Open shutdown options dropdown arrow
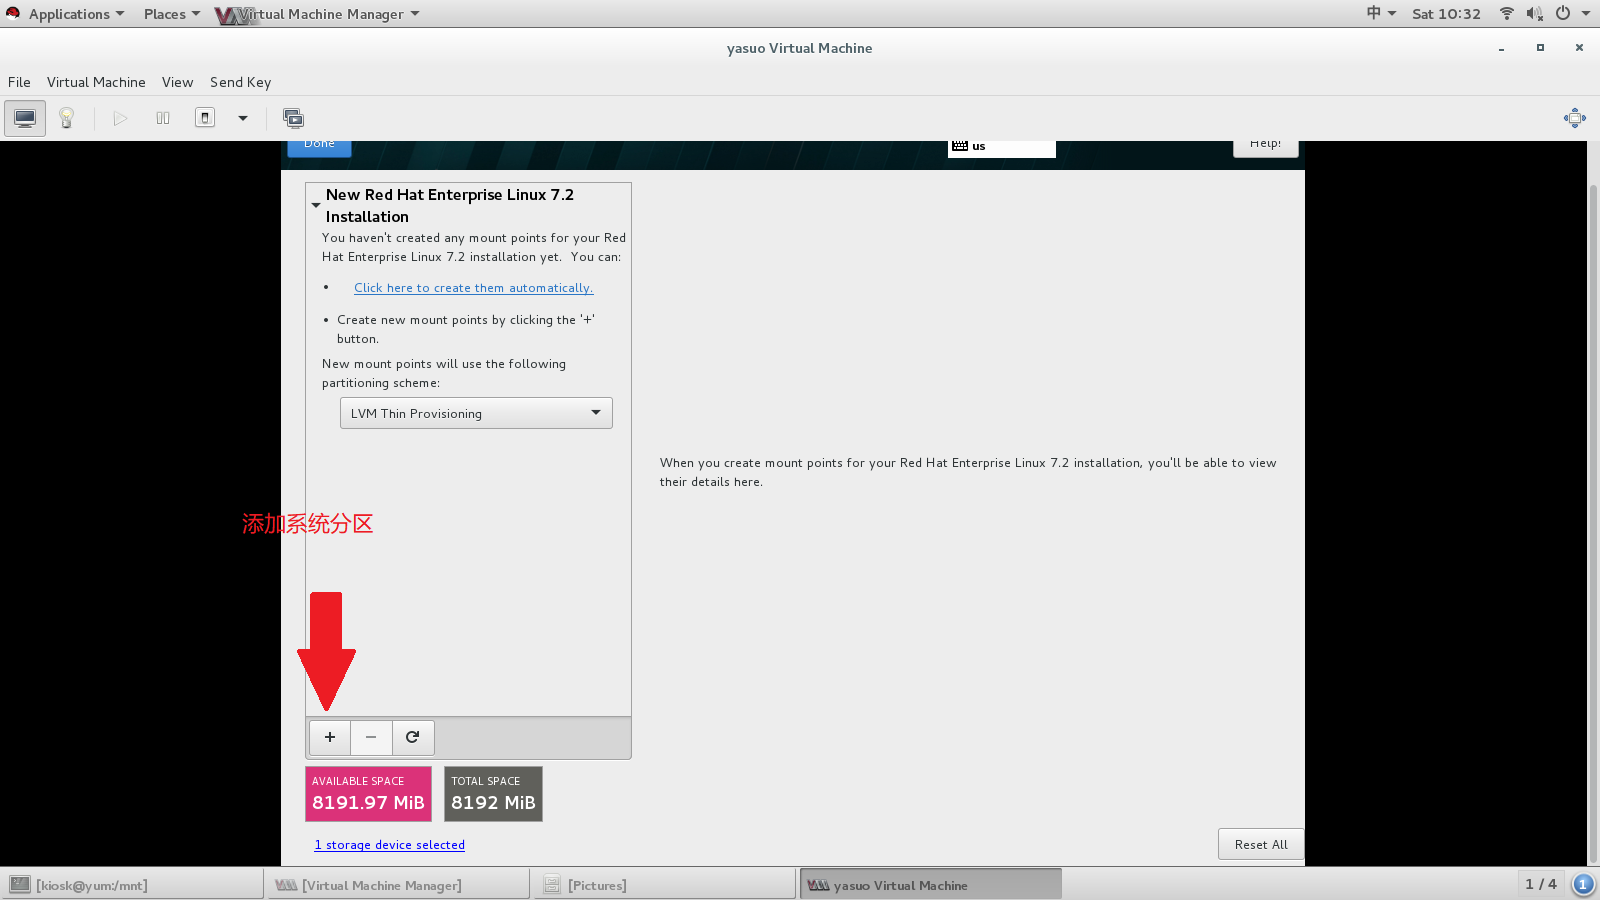 (x=243, y=118)
